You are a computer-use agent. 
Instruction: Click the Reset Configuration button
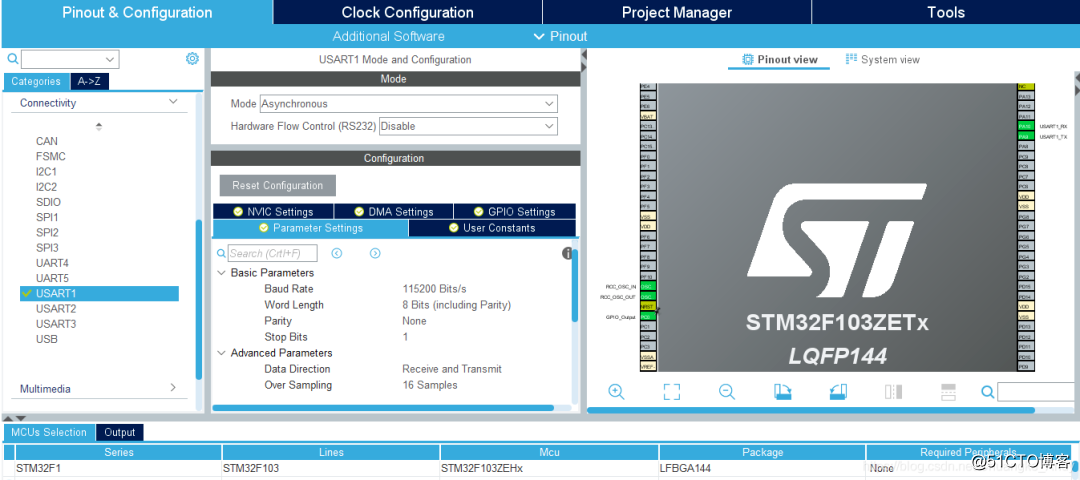pyautogui.click(x=278, y=185)
